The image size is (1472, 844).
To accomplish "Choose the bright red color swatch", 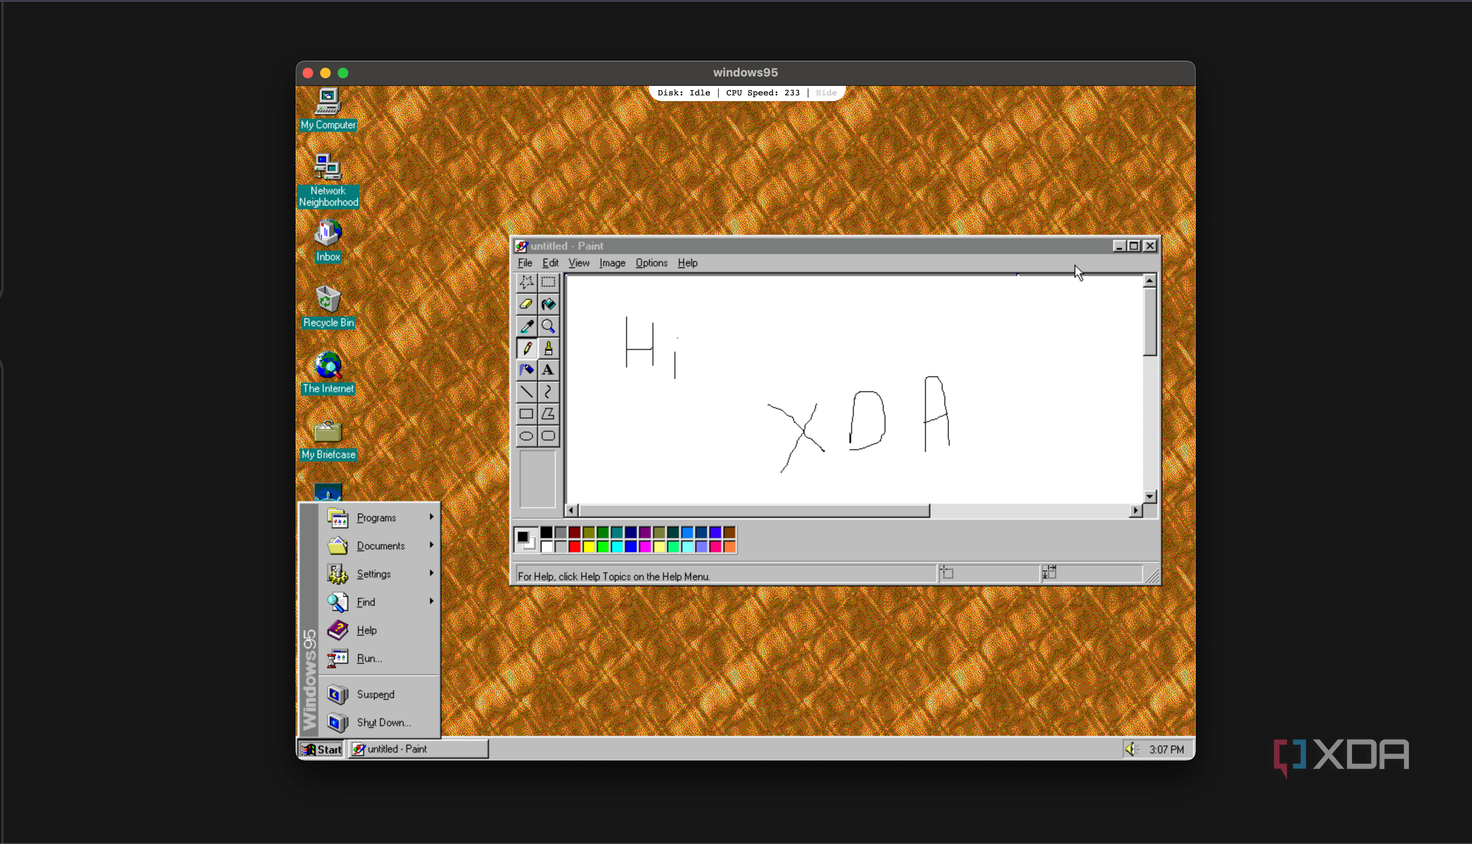I will 574,547.
